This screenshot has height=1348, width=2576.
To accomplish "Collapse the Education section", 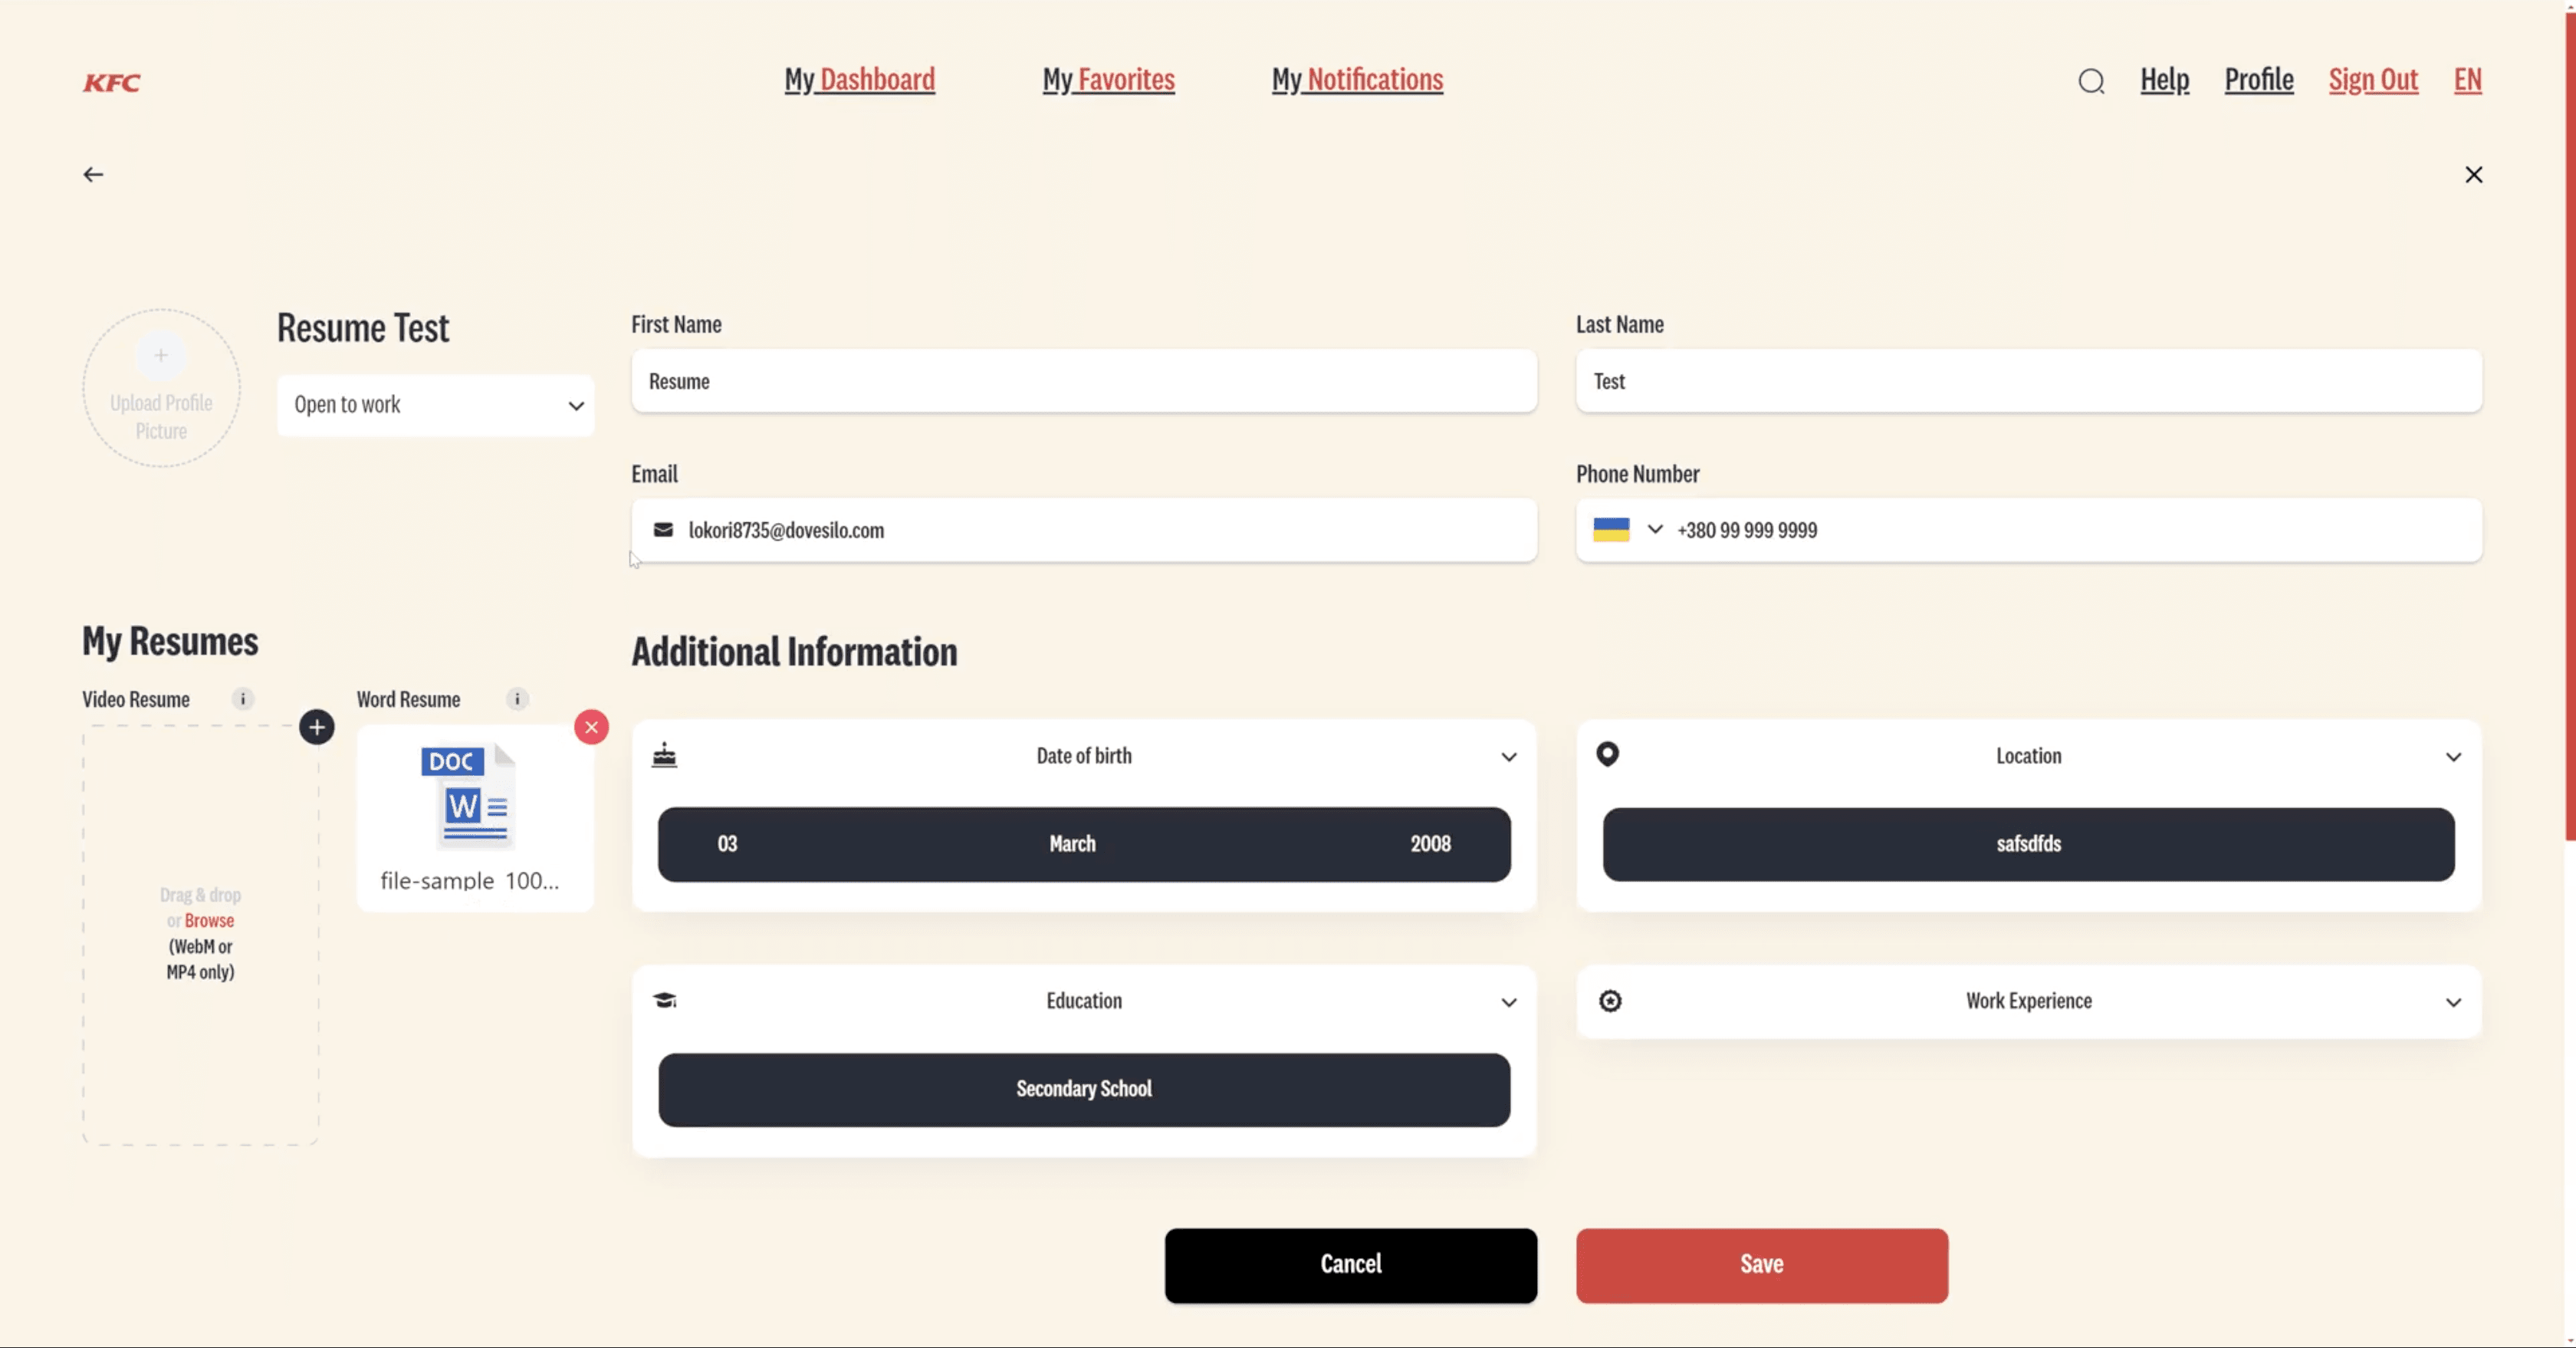I will (x=1509, y=1002).
